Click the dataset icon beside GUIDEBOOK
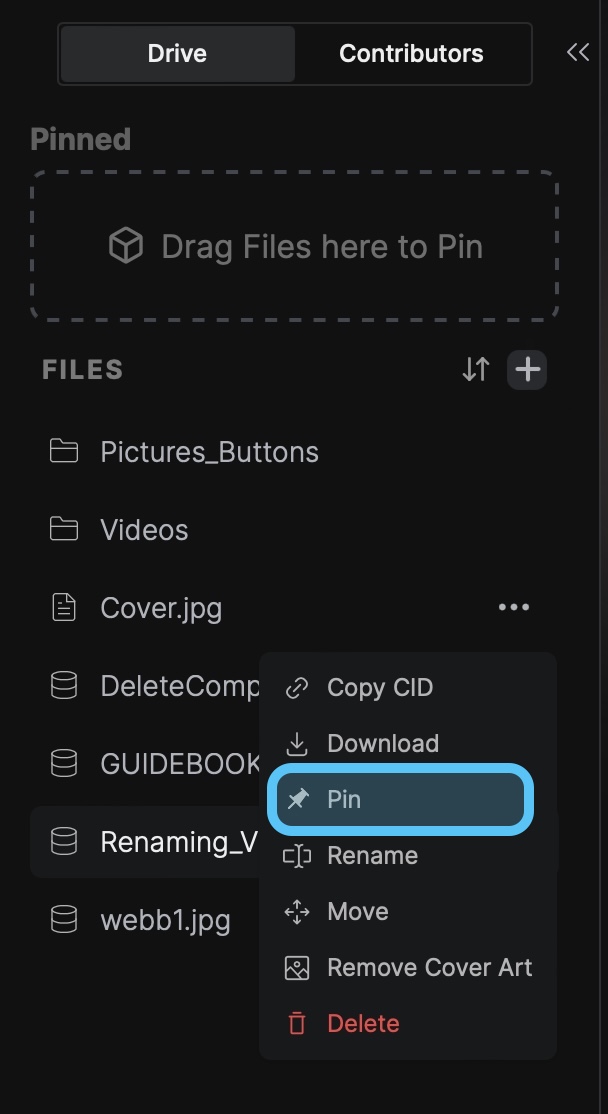Image resolution: width=608 pixels, height=1114 pixels. pyautogui.click(x=64, y=764)
